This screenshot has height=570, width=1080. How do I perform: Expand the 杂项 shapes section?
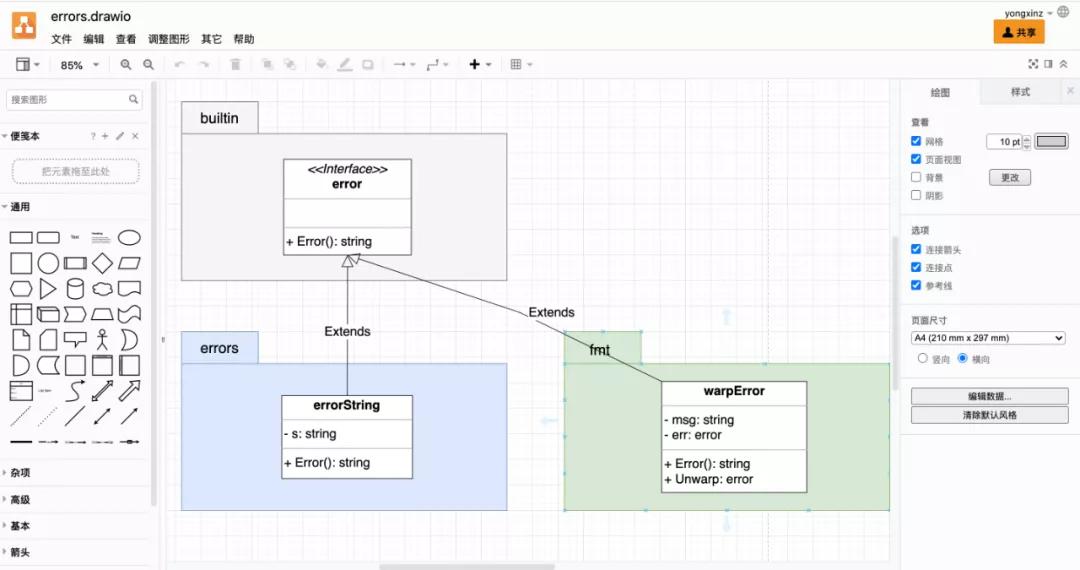(x=16, y=473)
